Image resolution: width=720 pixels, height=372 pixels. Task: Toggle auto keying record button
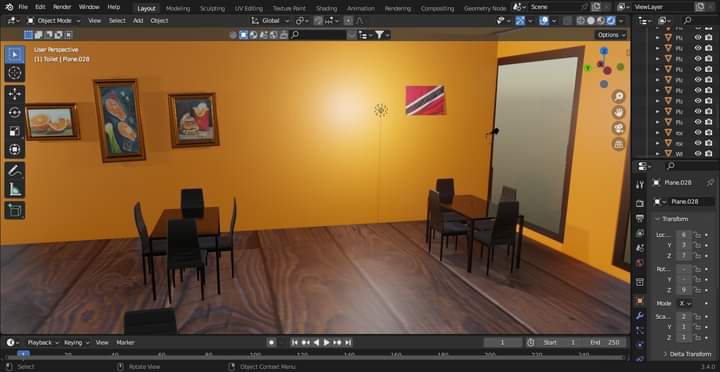tap(272, 343)
